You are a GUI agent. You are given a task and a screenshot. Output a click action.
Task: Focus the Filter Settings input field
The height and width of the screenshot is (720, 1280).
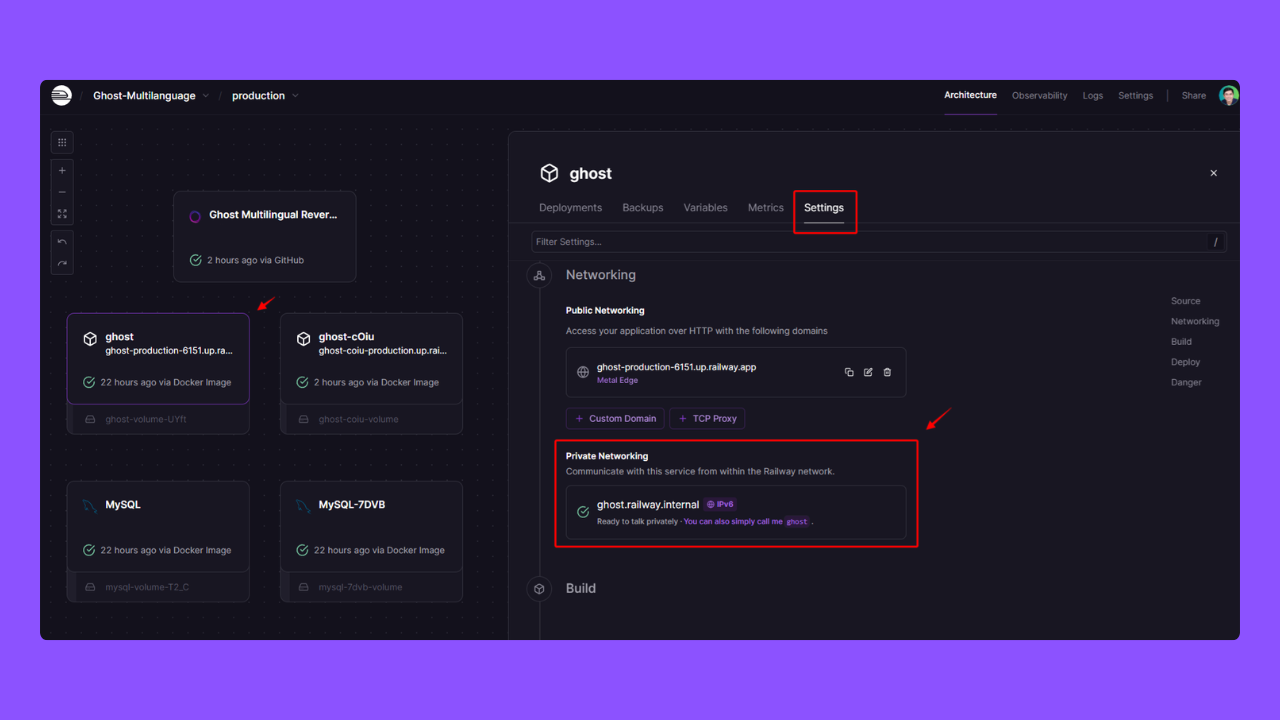(x=868, y=242)
